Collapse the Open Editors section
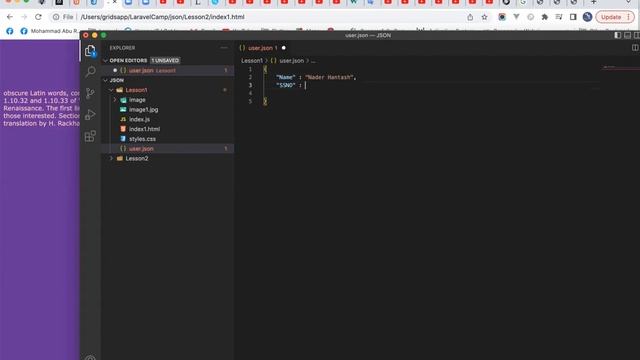 pyautogui.click(x=106, y=60)
